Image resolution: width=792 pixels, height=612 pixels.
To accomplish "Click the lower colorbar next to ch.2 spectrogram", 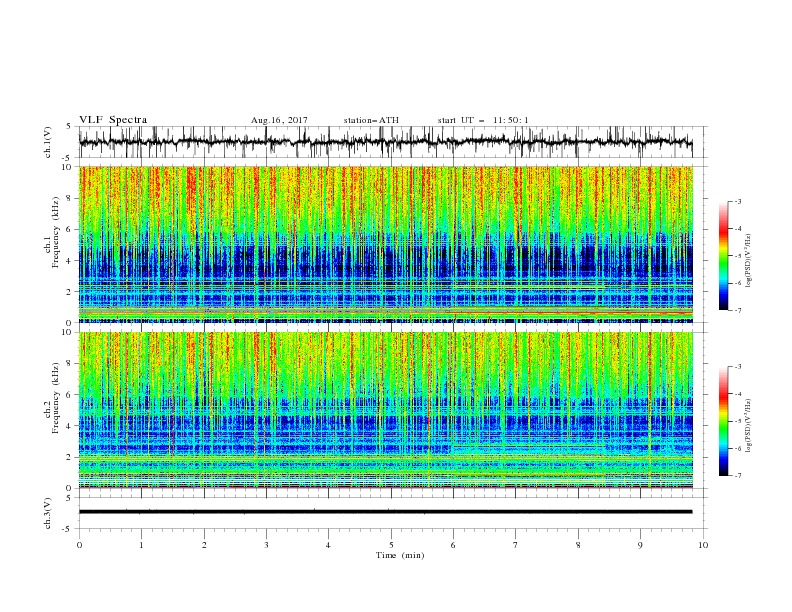I will (x=724, y=421).
